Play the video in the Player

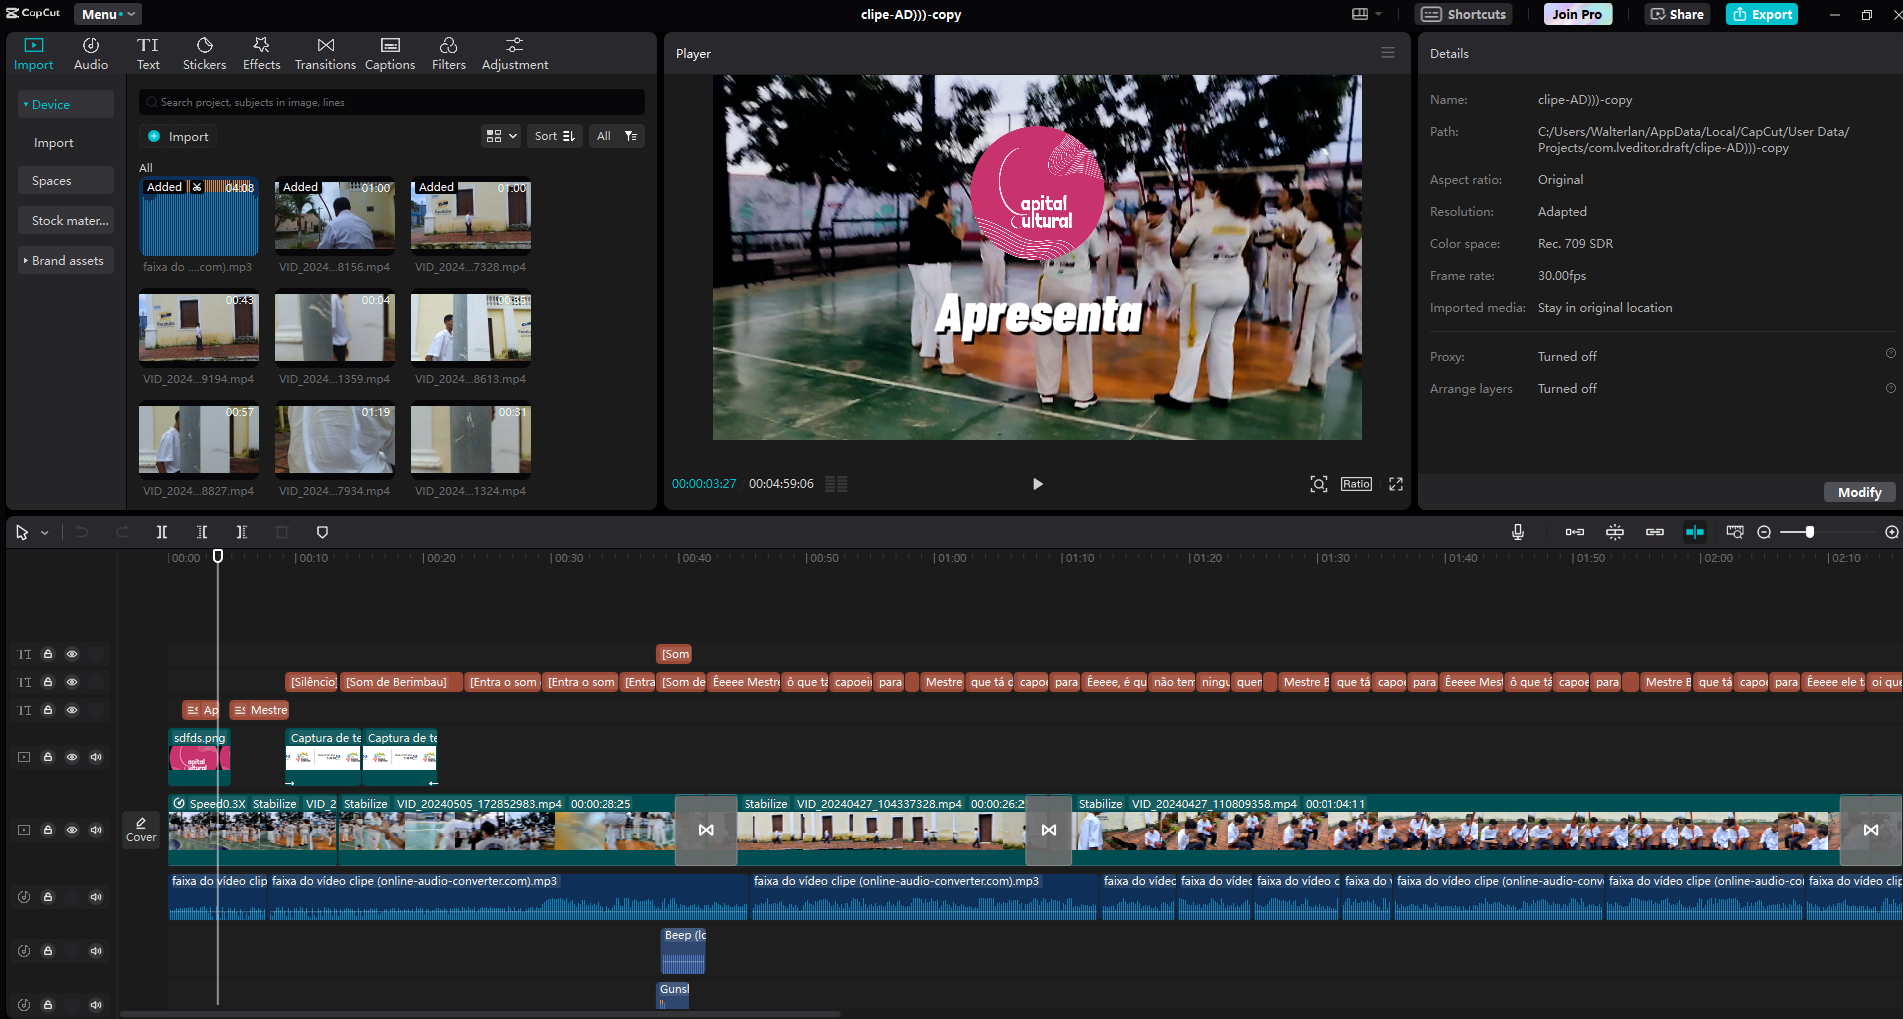coord(1037,484)
